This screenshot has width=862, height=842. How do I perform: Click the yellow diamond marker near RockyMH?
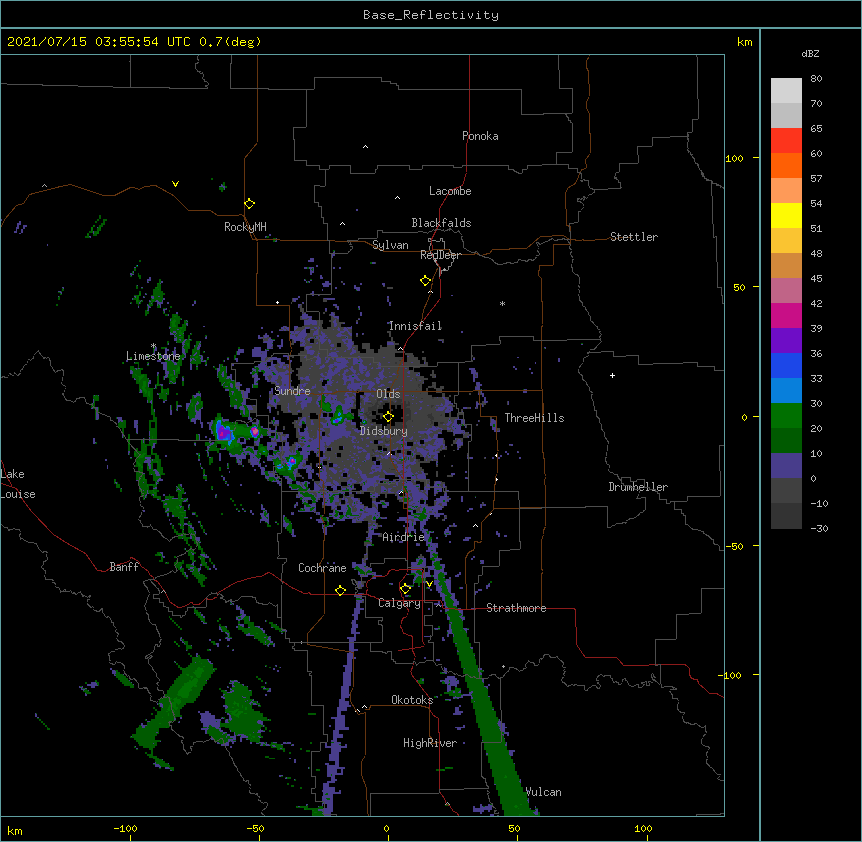[249, 204]
